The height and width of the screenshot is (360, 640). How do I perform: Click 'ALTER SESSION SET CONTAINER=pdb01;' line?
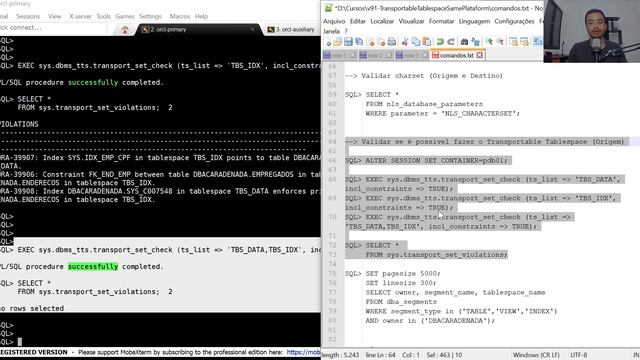click(x=436, y=160)
